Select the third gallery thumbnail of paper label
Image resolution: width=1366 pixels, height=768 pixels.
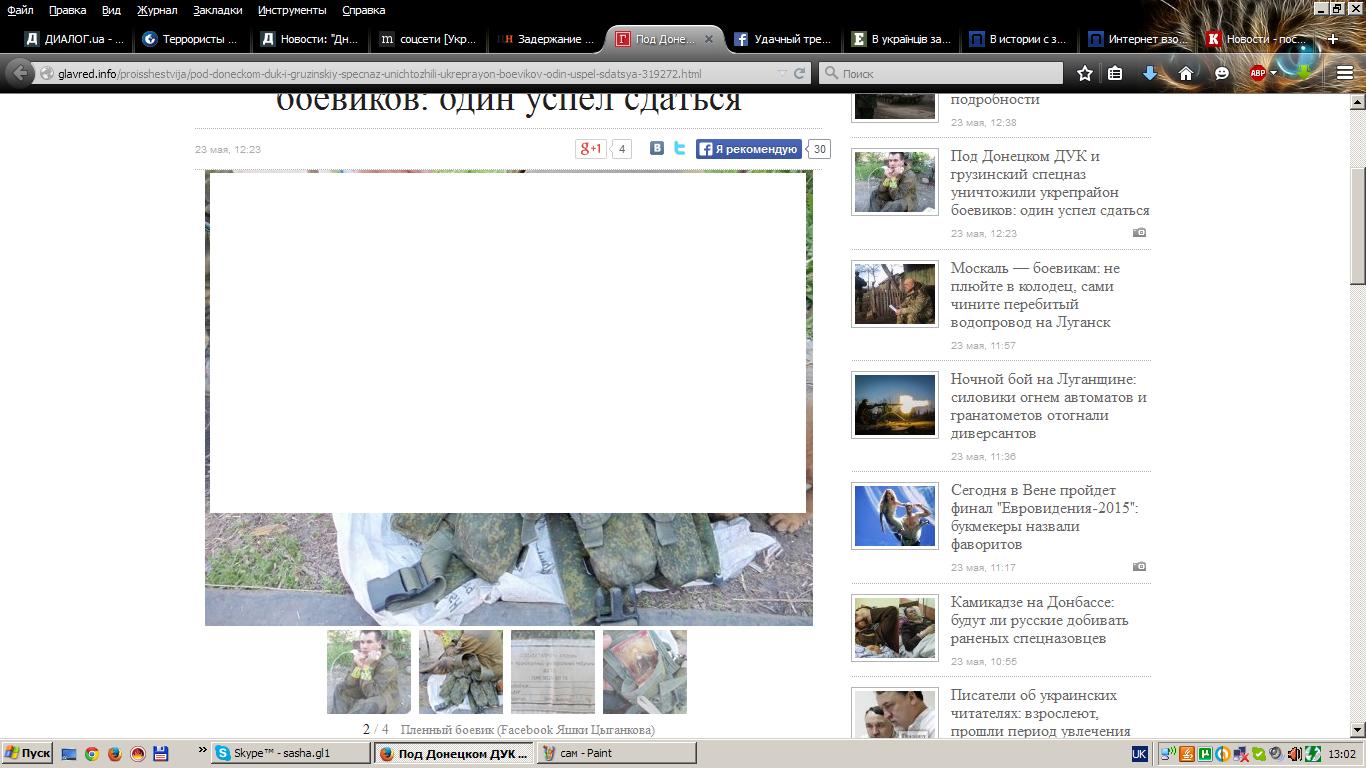pyautogui.click(x=553, y=671)
